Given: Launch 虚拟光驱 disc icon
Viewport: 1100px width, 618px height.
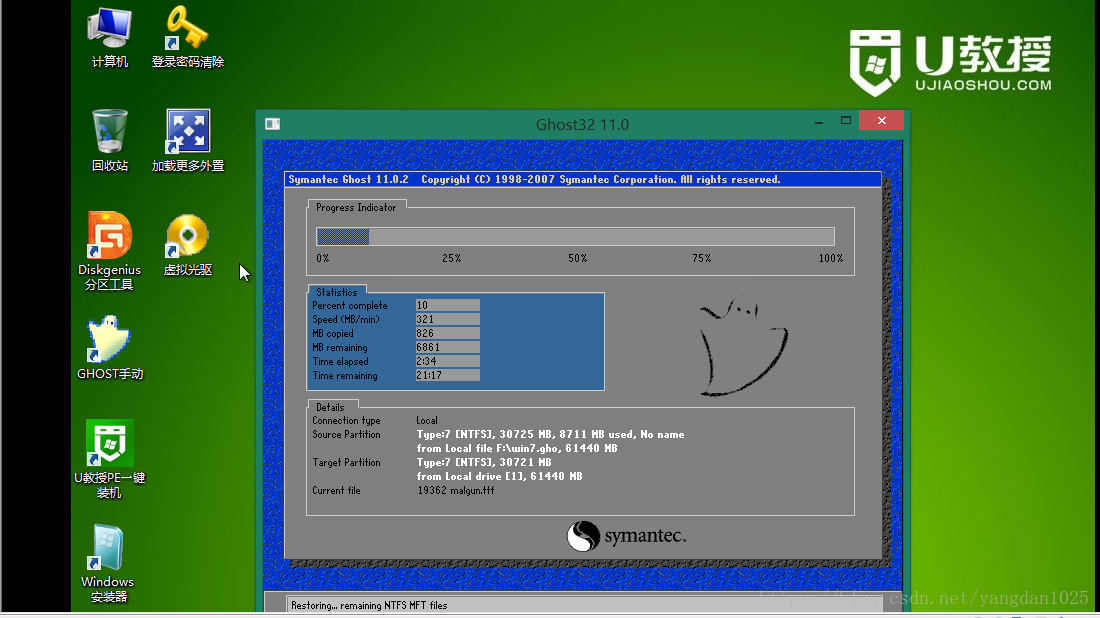Looking at the screenshot, I should 187,245.
